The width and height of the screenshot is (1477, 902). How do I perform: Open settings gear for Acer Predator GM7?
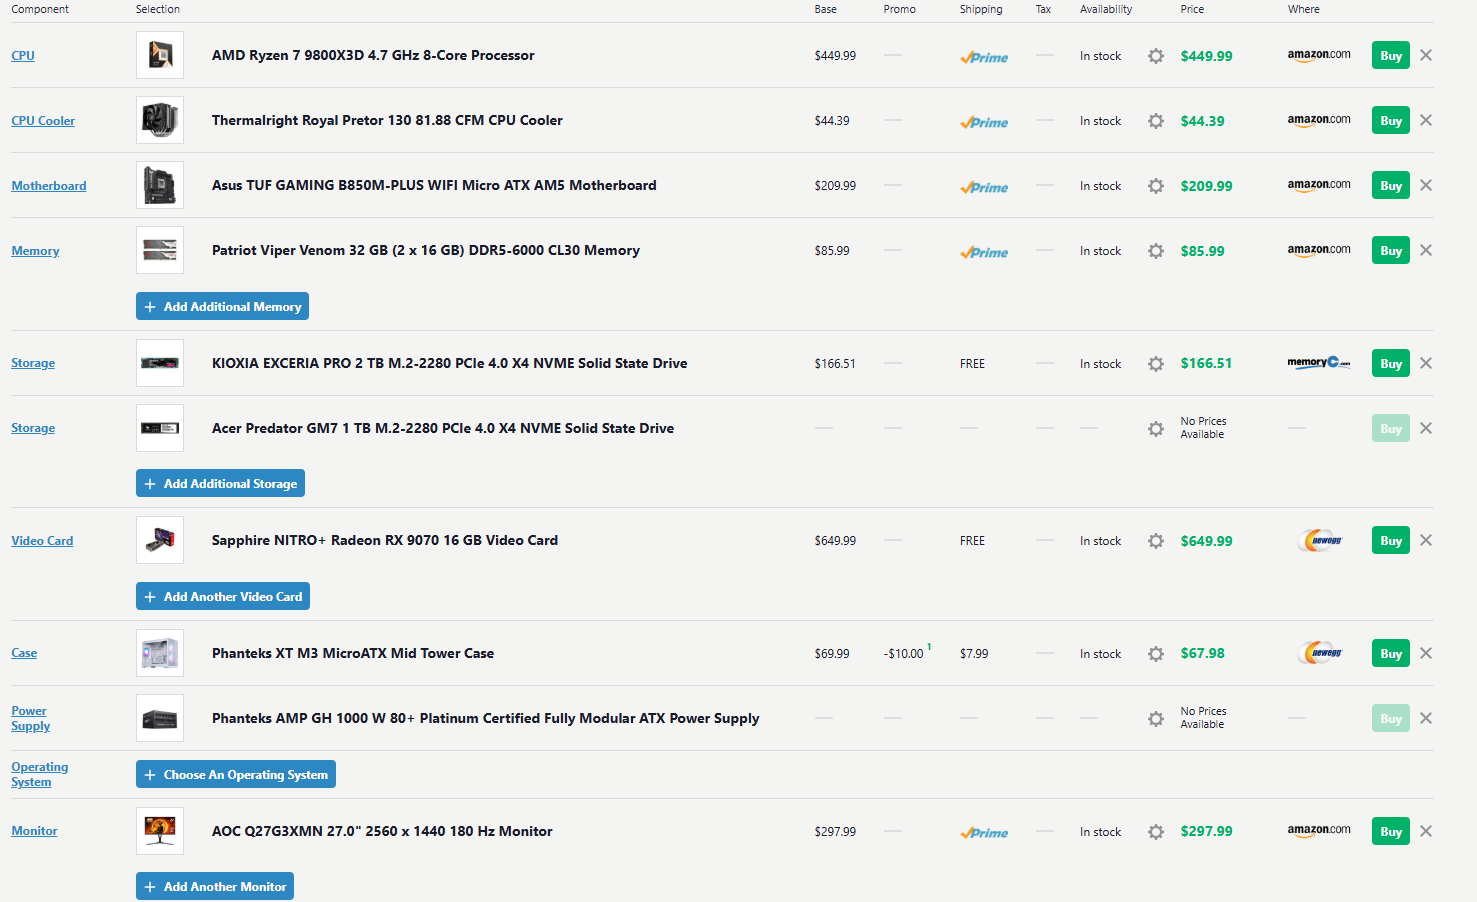coord(1156,429)
